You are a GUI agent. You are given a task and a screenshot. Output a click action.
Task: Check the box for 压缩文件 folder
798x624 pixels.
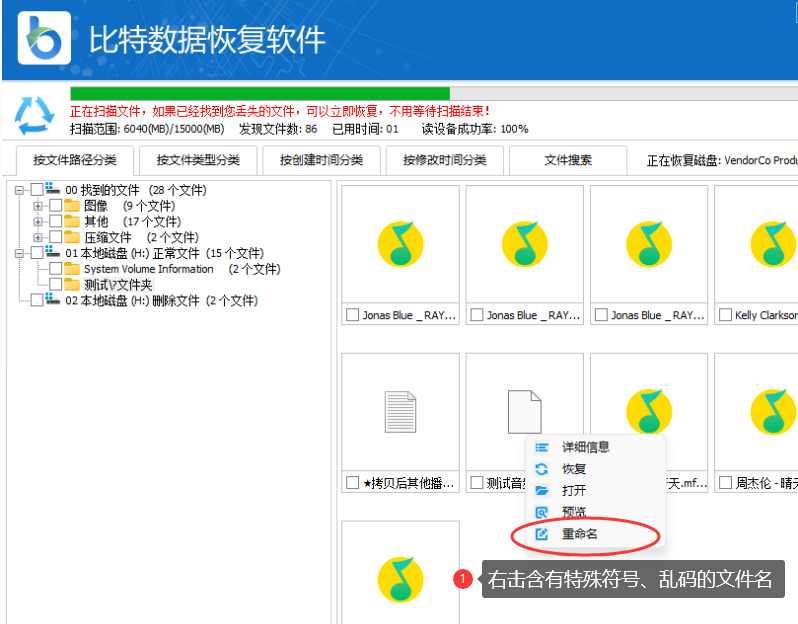pos(55,237)
